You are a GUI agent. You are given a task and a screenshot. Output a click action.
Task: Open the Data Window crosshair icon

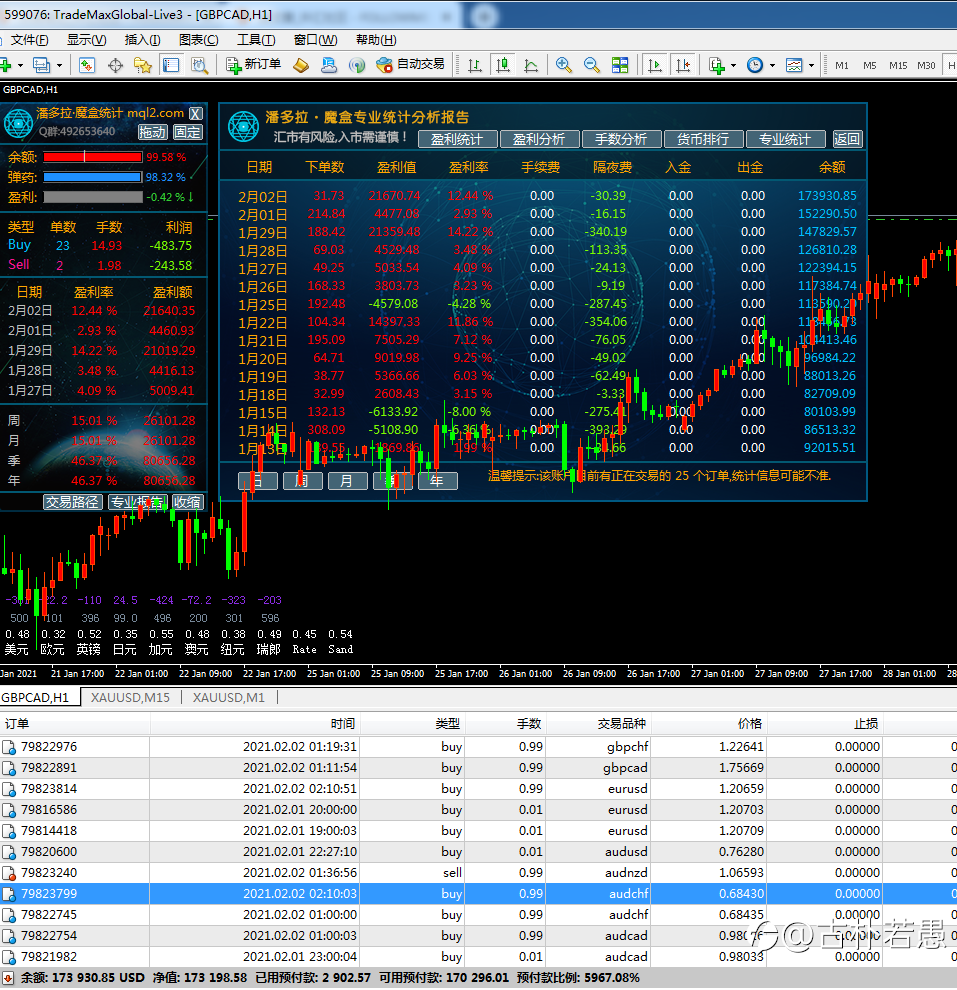116,65
